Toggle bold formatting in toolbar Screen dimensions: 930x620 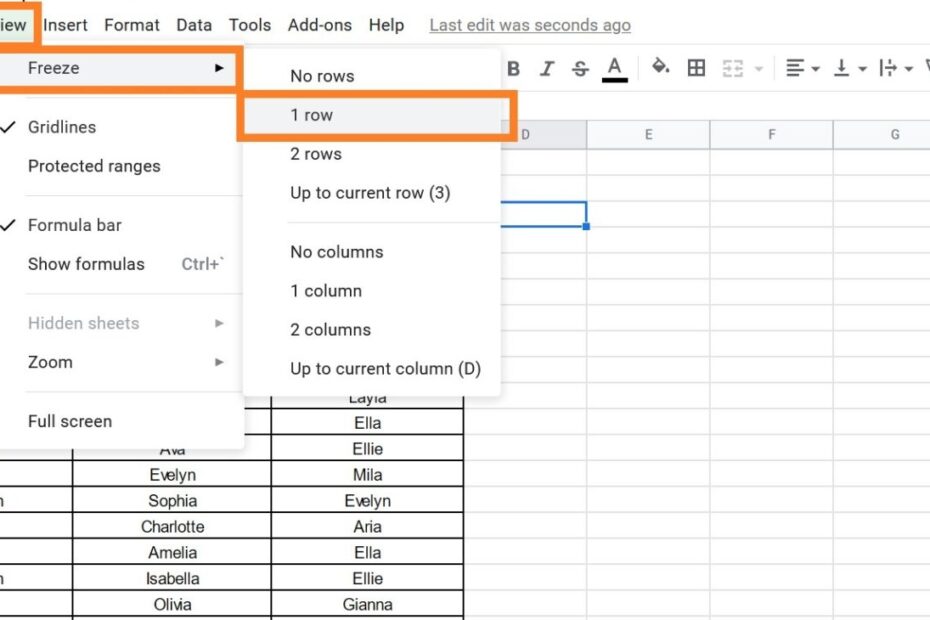(514, 68)
